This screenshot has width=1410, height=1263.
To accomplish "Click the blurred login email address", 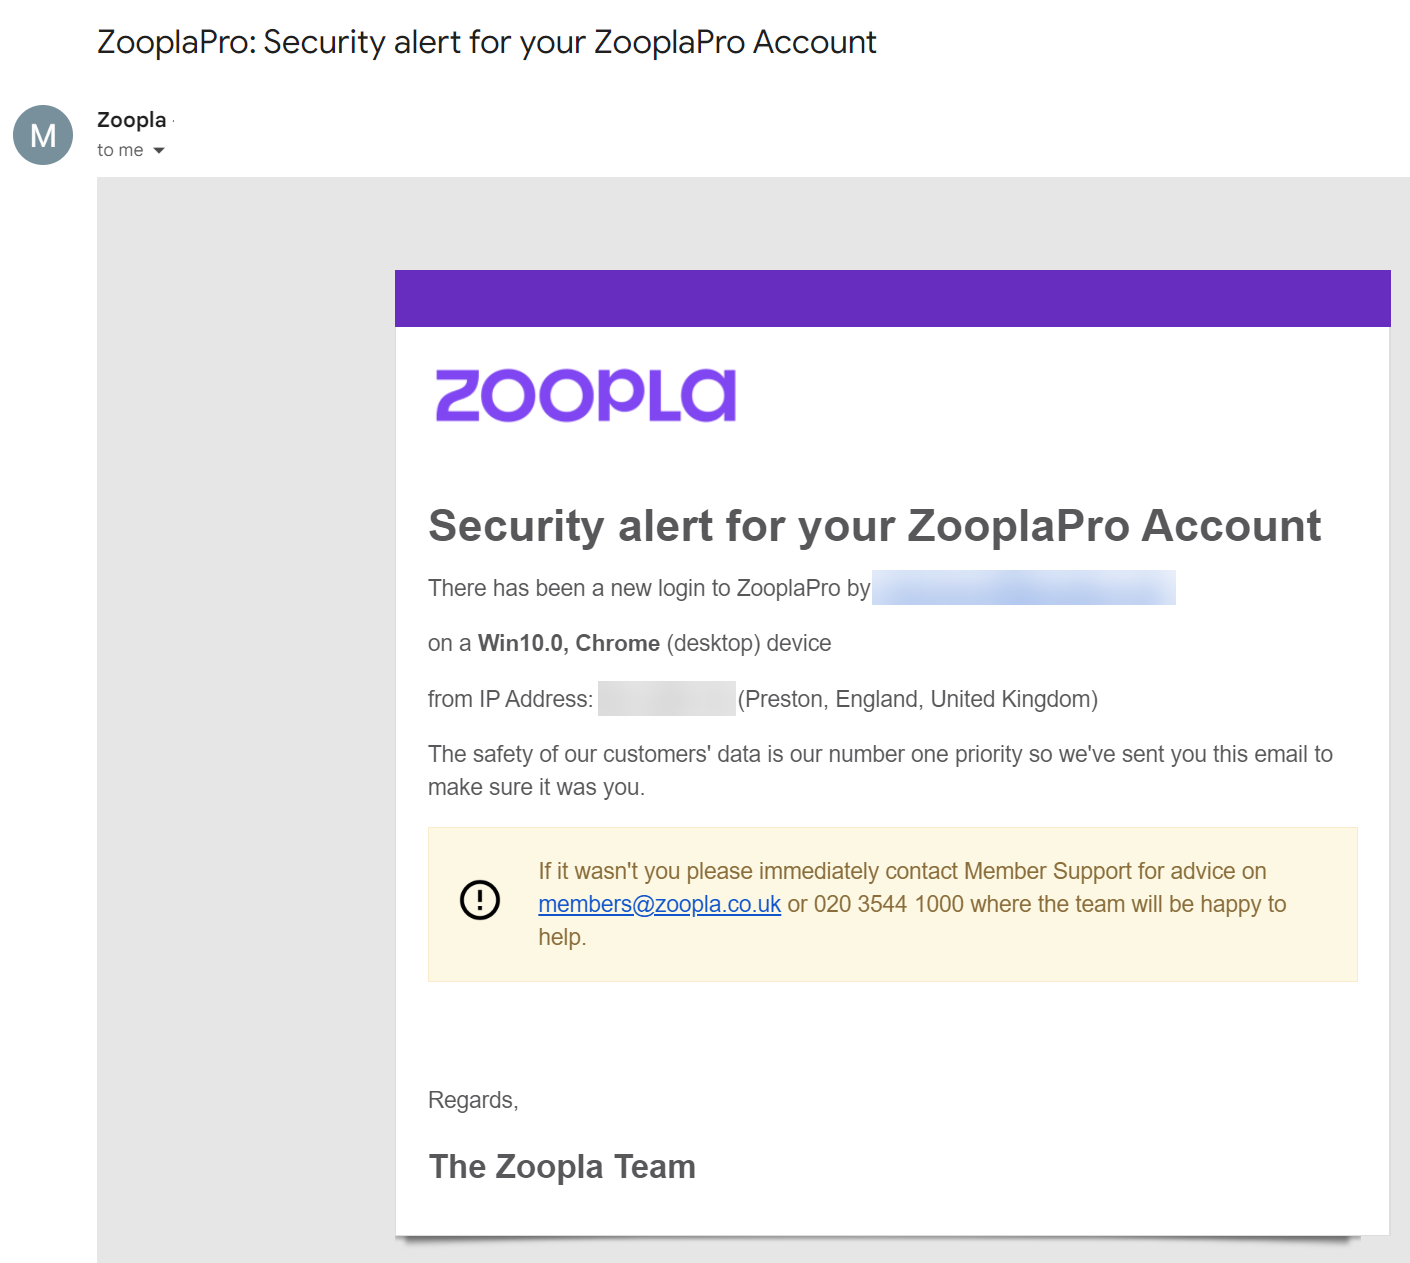I will [x=1023, y=588].
